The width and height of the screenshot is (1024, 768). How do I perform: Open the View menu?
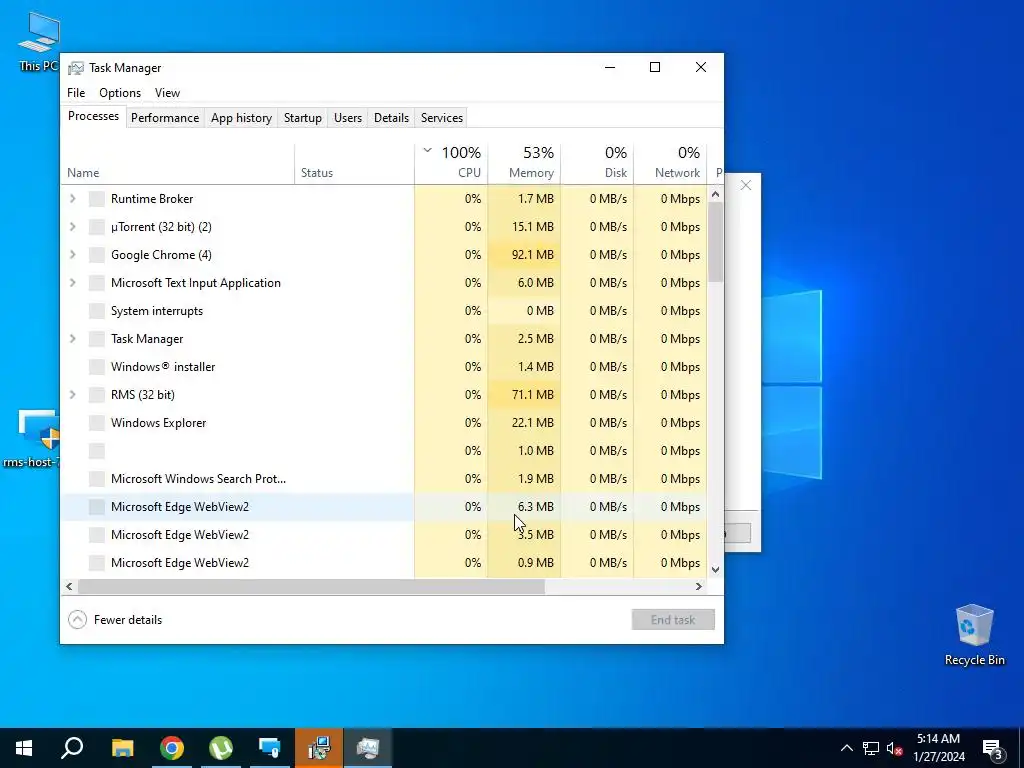pyautogui.click(x=167, y=93)
